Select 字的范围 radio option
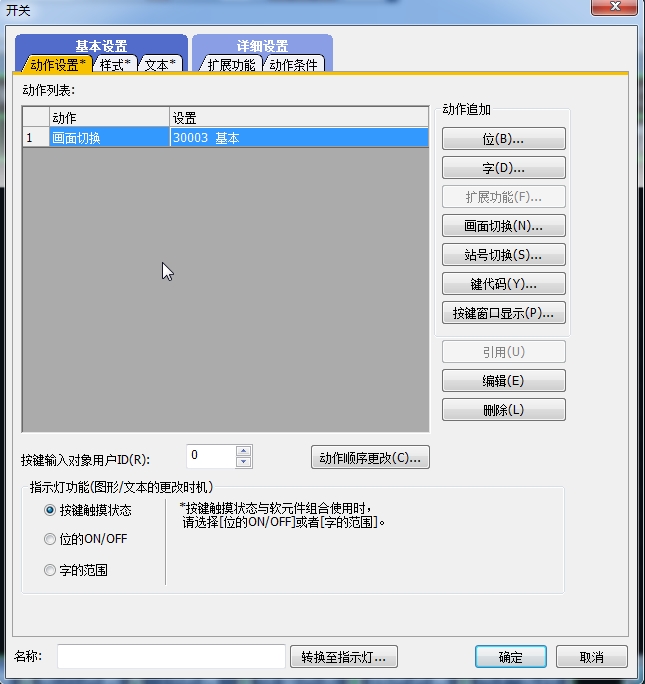Viewport: 645px width, 684px height. tap(50, 570)
